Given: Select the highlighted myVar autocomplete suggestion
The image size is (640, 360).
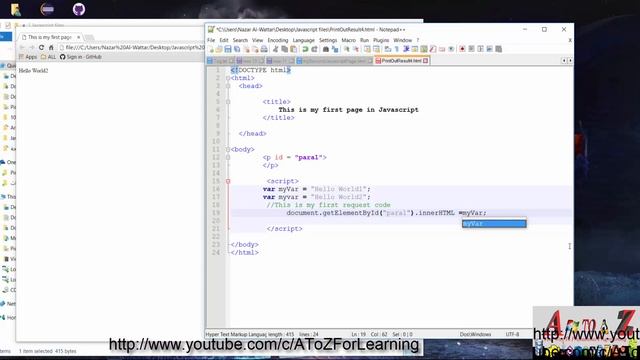Looking at the screenshot, I should coord(494,224).
